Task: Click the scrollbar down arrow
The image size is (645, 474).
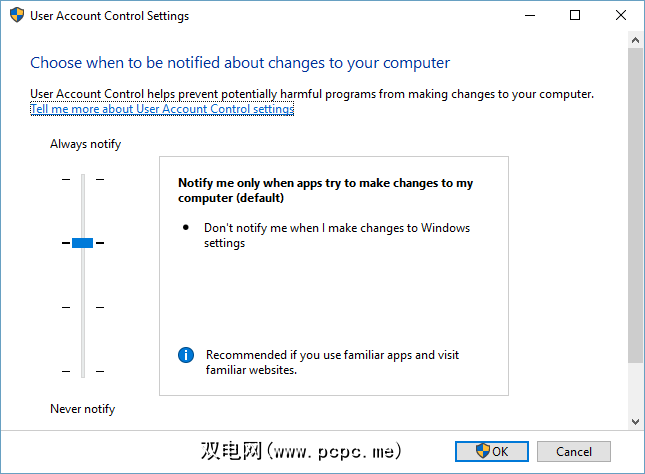Action: pyautogui.click(x=635, y=421)
